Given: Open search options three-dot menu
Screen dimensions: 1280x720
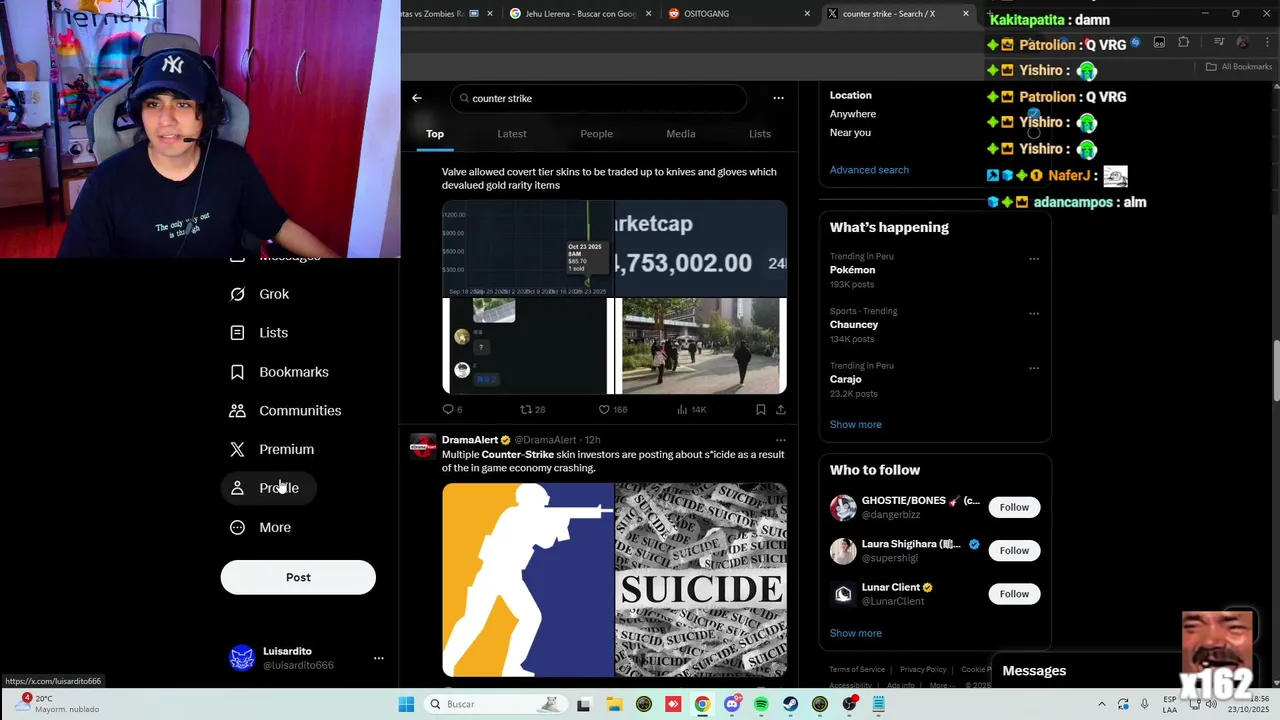Looking at the screenshot, I should click(778, 98).
